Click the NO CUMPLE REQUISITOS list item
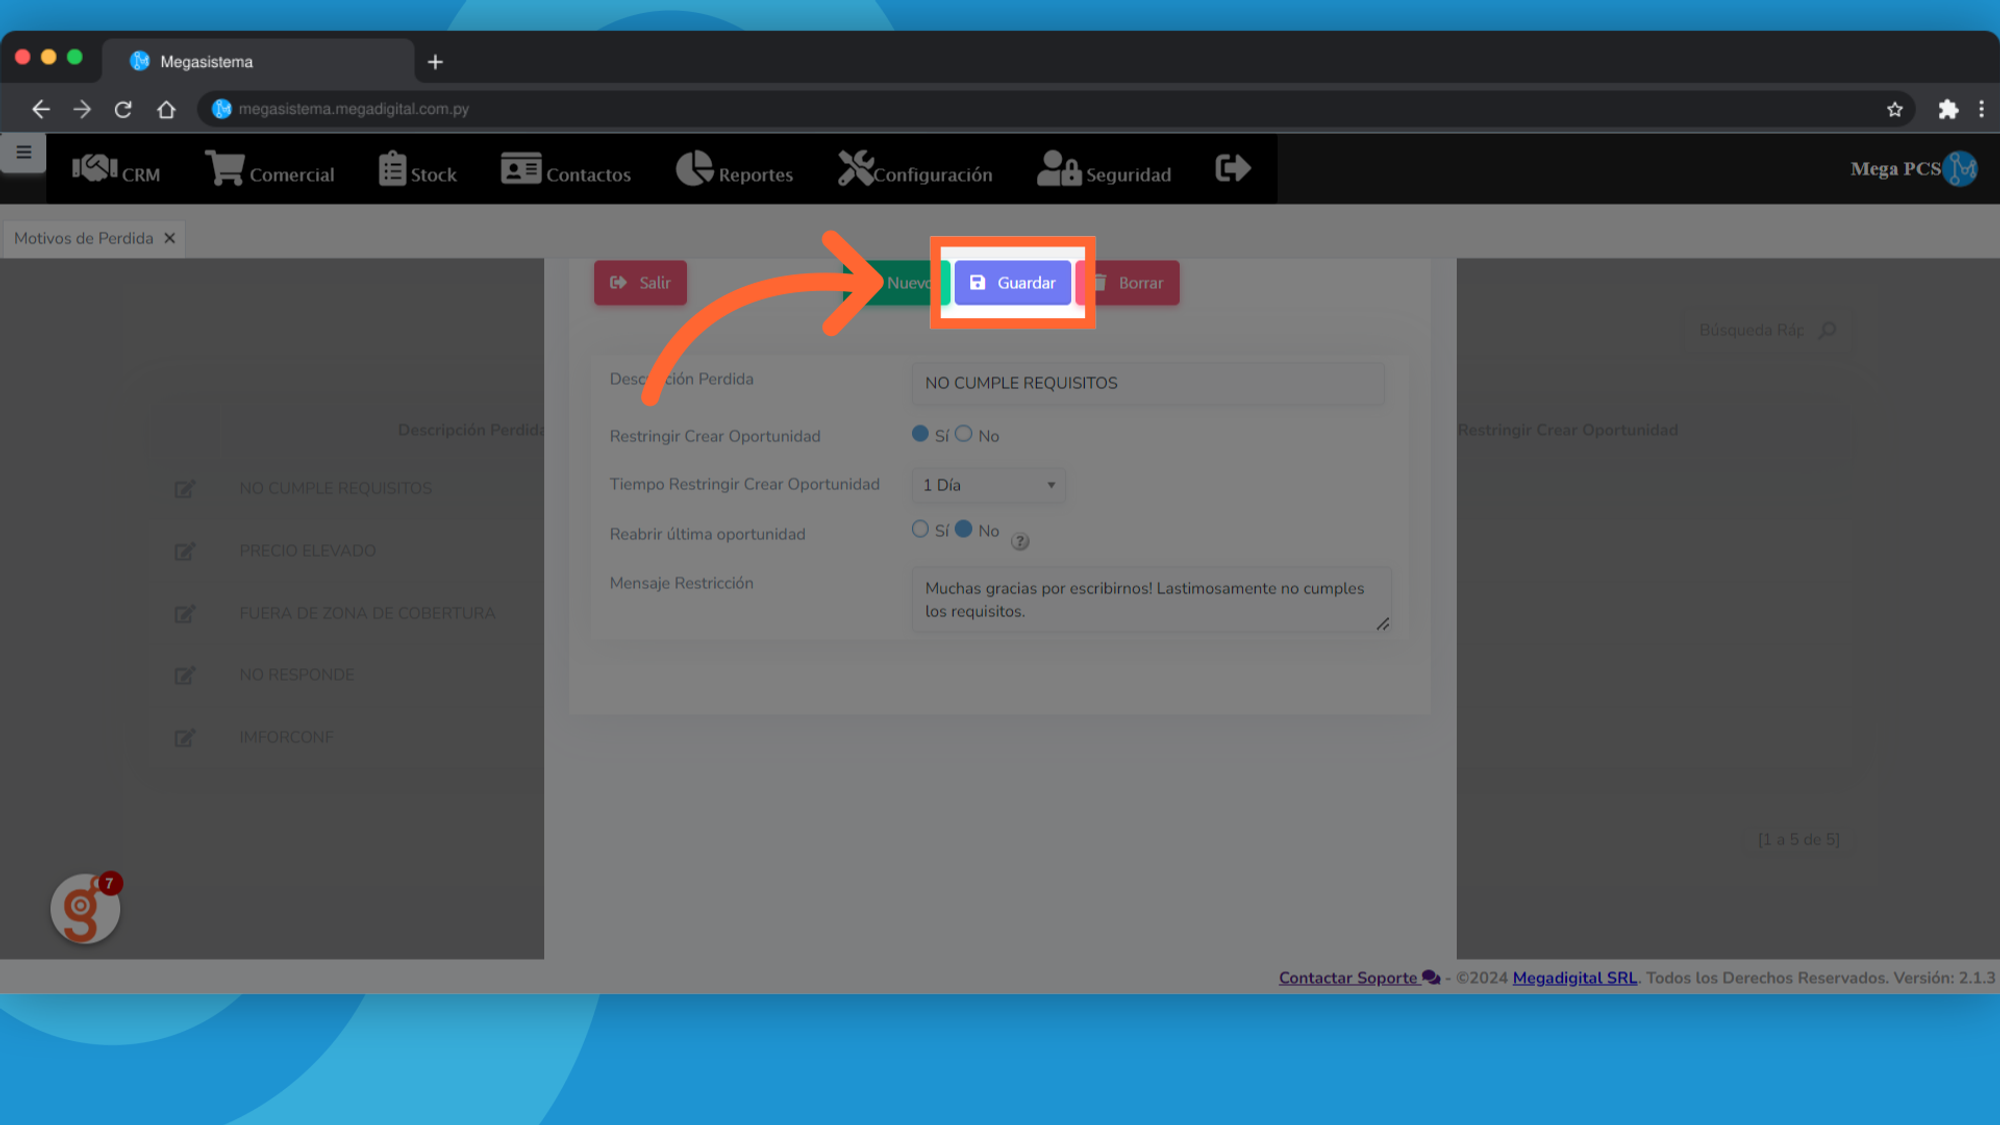The height and width of the screenshot is (1125, 2000). click(335, 488)
